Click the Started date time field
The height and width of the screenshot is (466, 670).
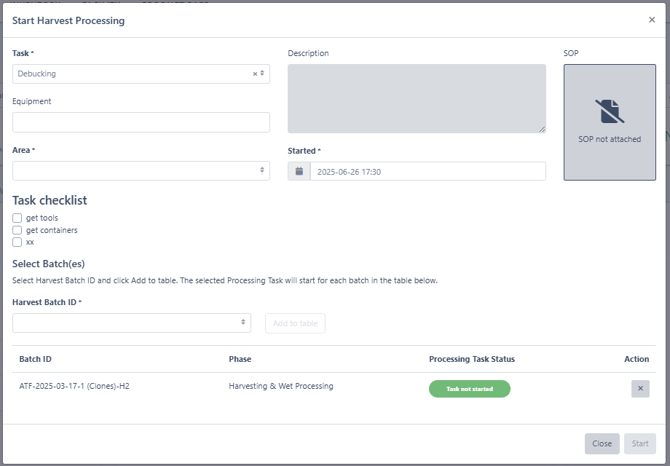click(428, 171)
